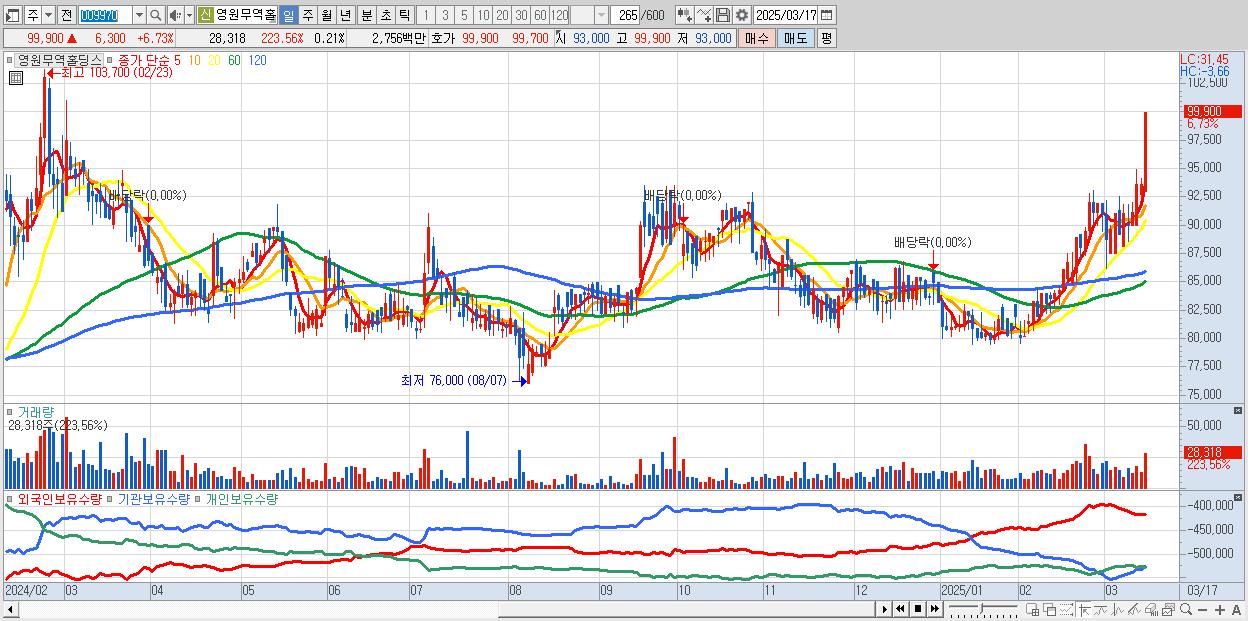Click the 매도 sell button
Image resolution: width=1248 pixels, height=621 pixels.
[x=796, y=38]
